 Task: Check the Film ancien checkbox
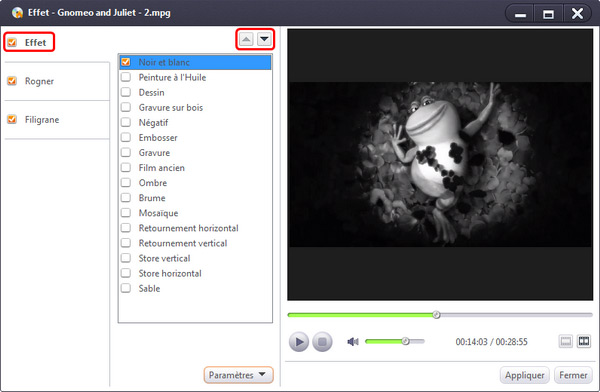(x=126, y=167)
